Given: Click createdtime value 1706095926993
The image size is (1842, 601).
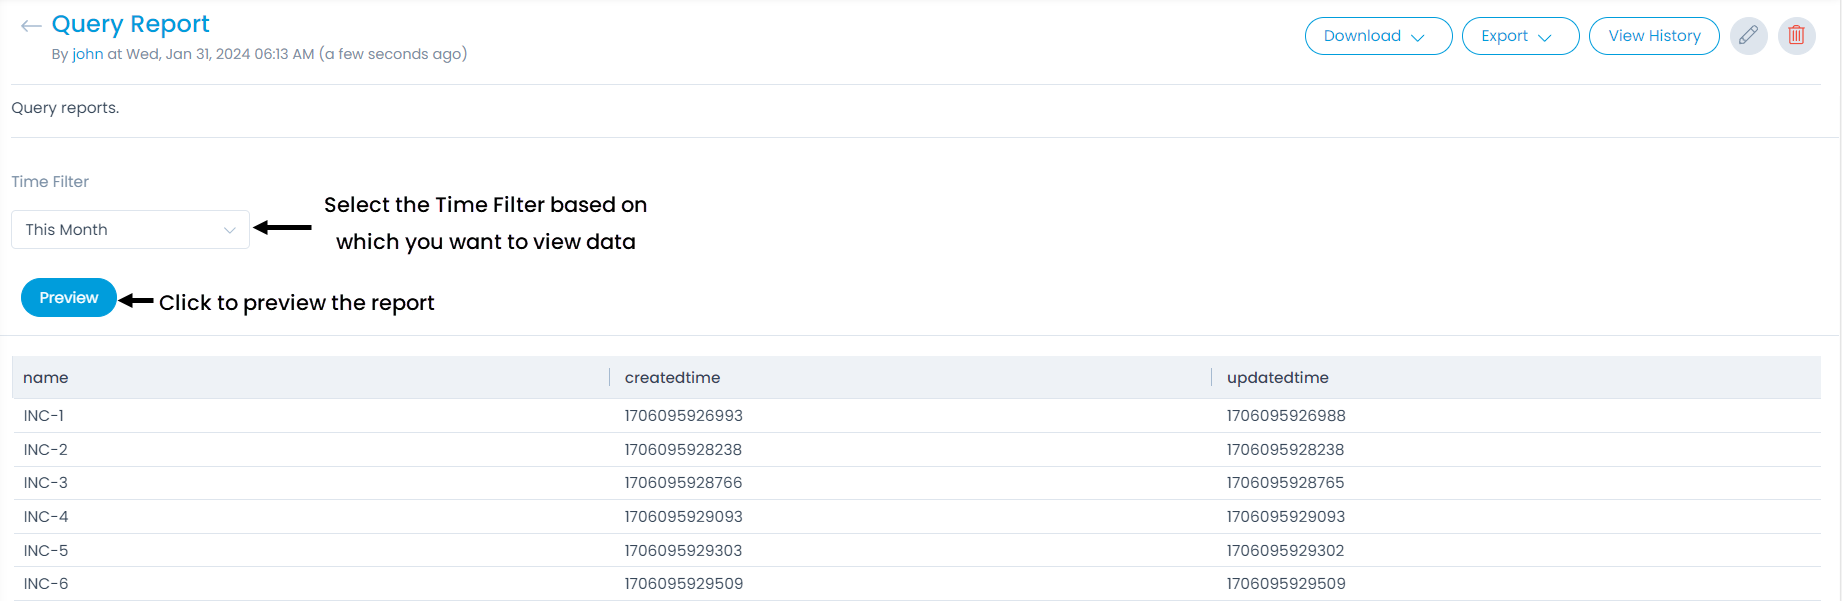Looking at the screenshot, I should point(683,416).
